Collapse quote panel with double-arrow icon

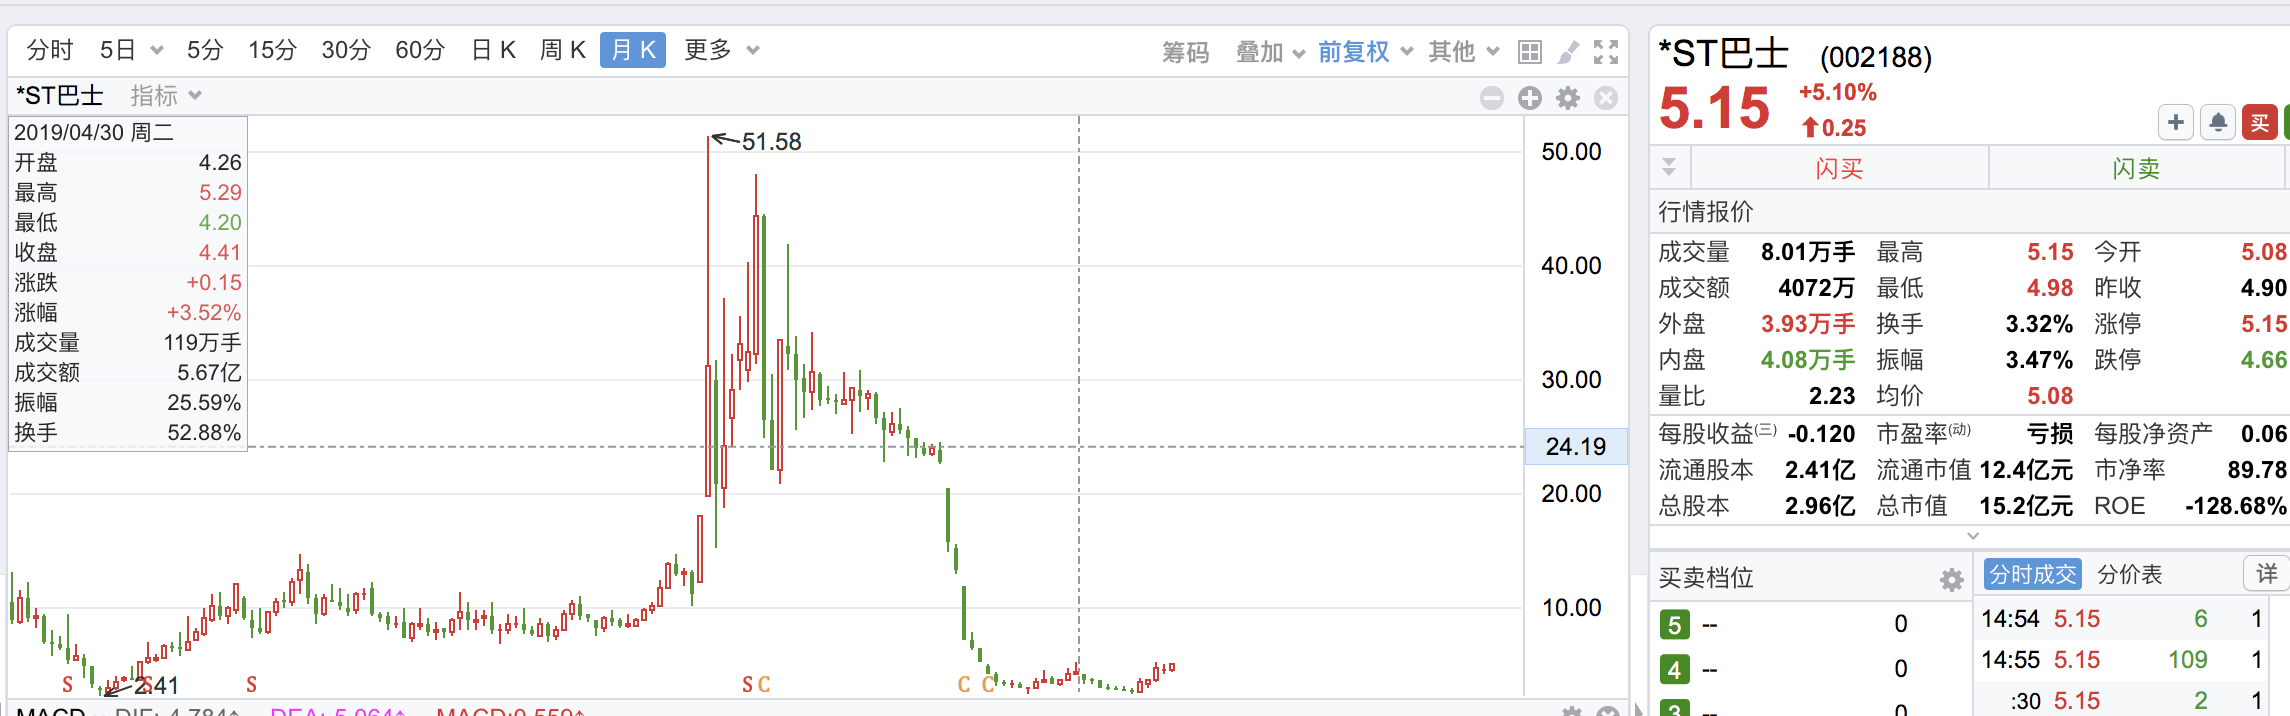1669,167
